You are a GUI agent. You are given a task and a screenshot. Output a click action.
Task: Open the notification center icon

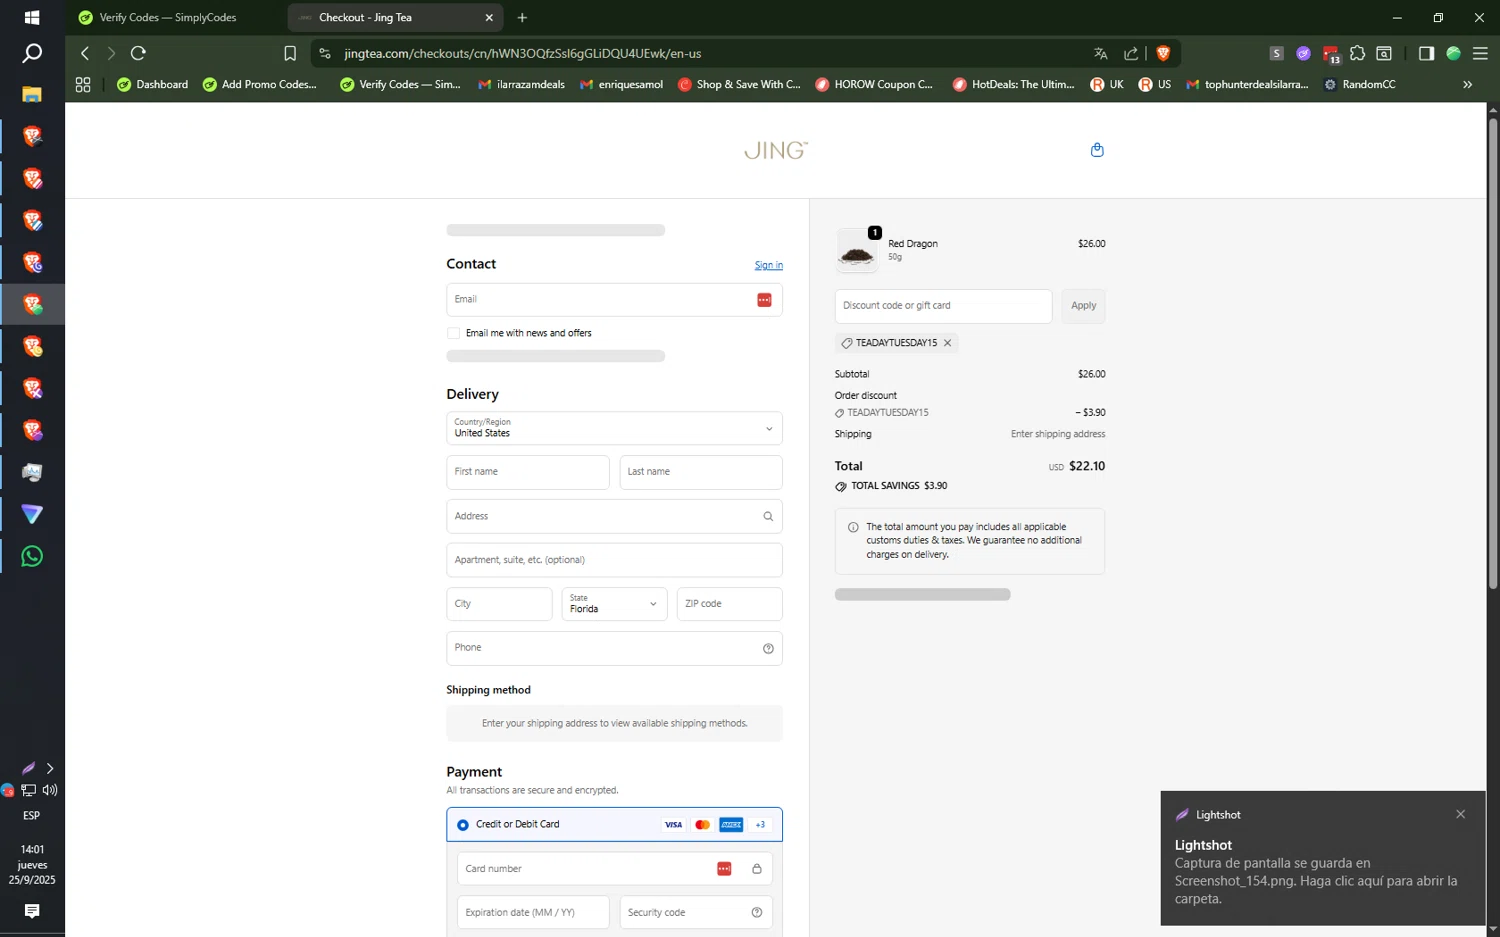[32, 911]
